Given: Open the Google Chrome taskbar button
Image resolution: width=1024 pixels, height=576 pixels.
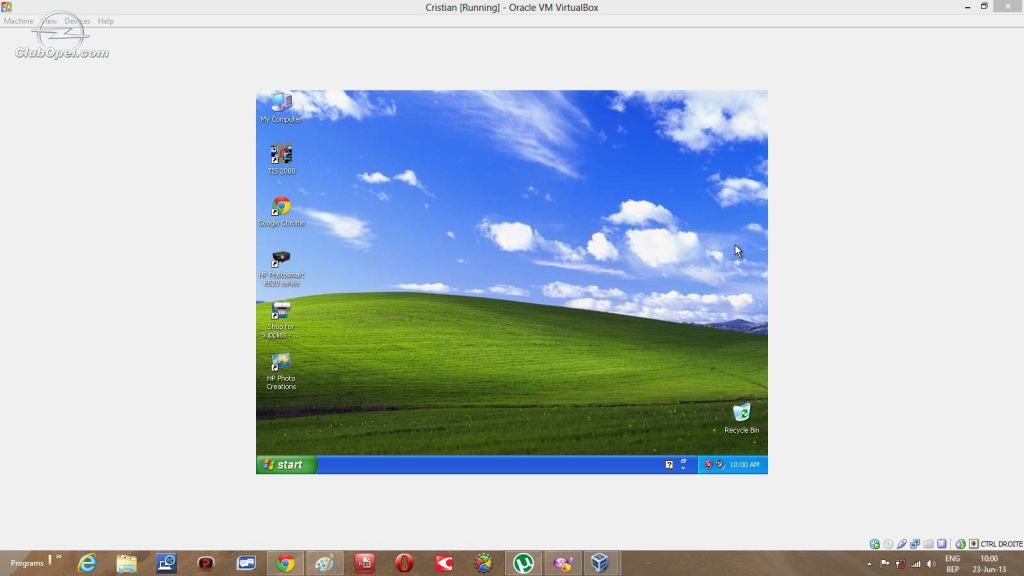Looking at the screenshot, I should [x=285, y=563].
